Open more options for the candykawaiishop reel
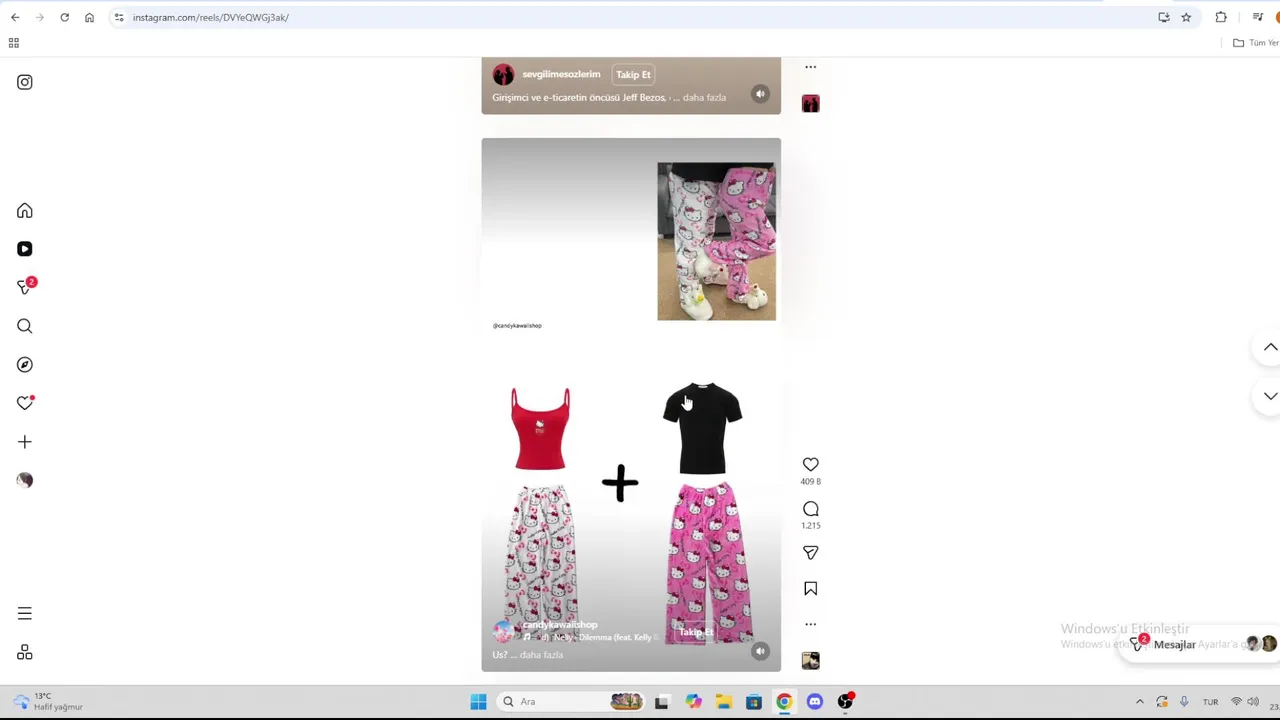 pos(811,624)
